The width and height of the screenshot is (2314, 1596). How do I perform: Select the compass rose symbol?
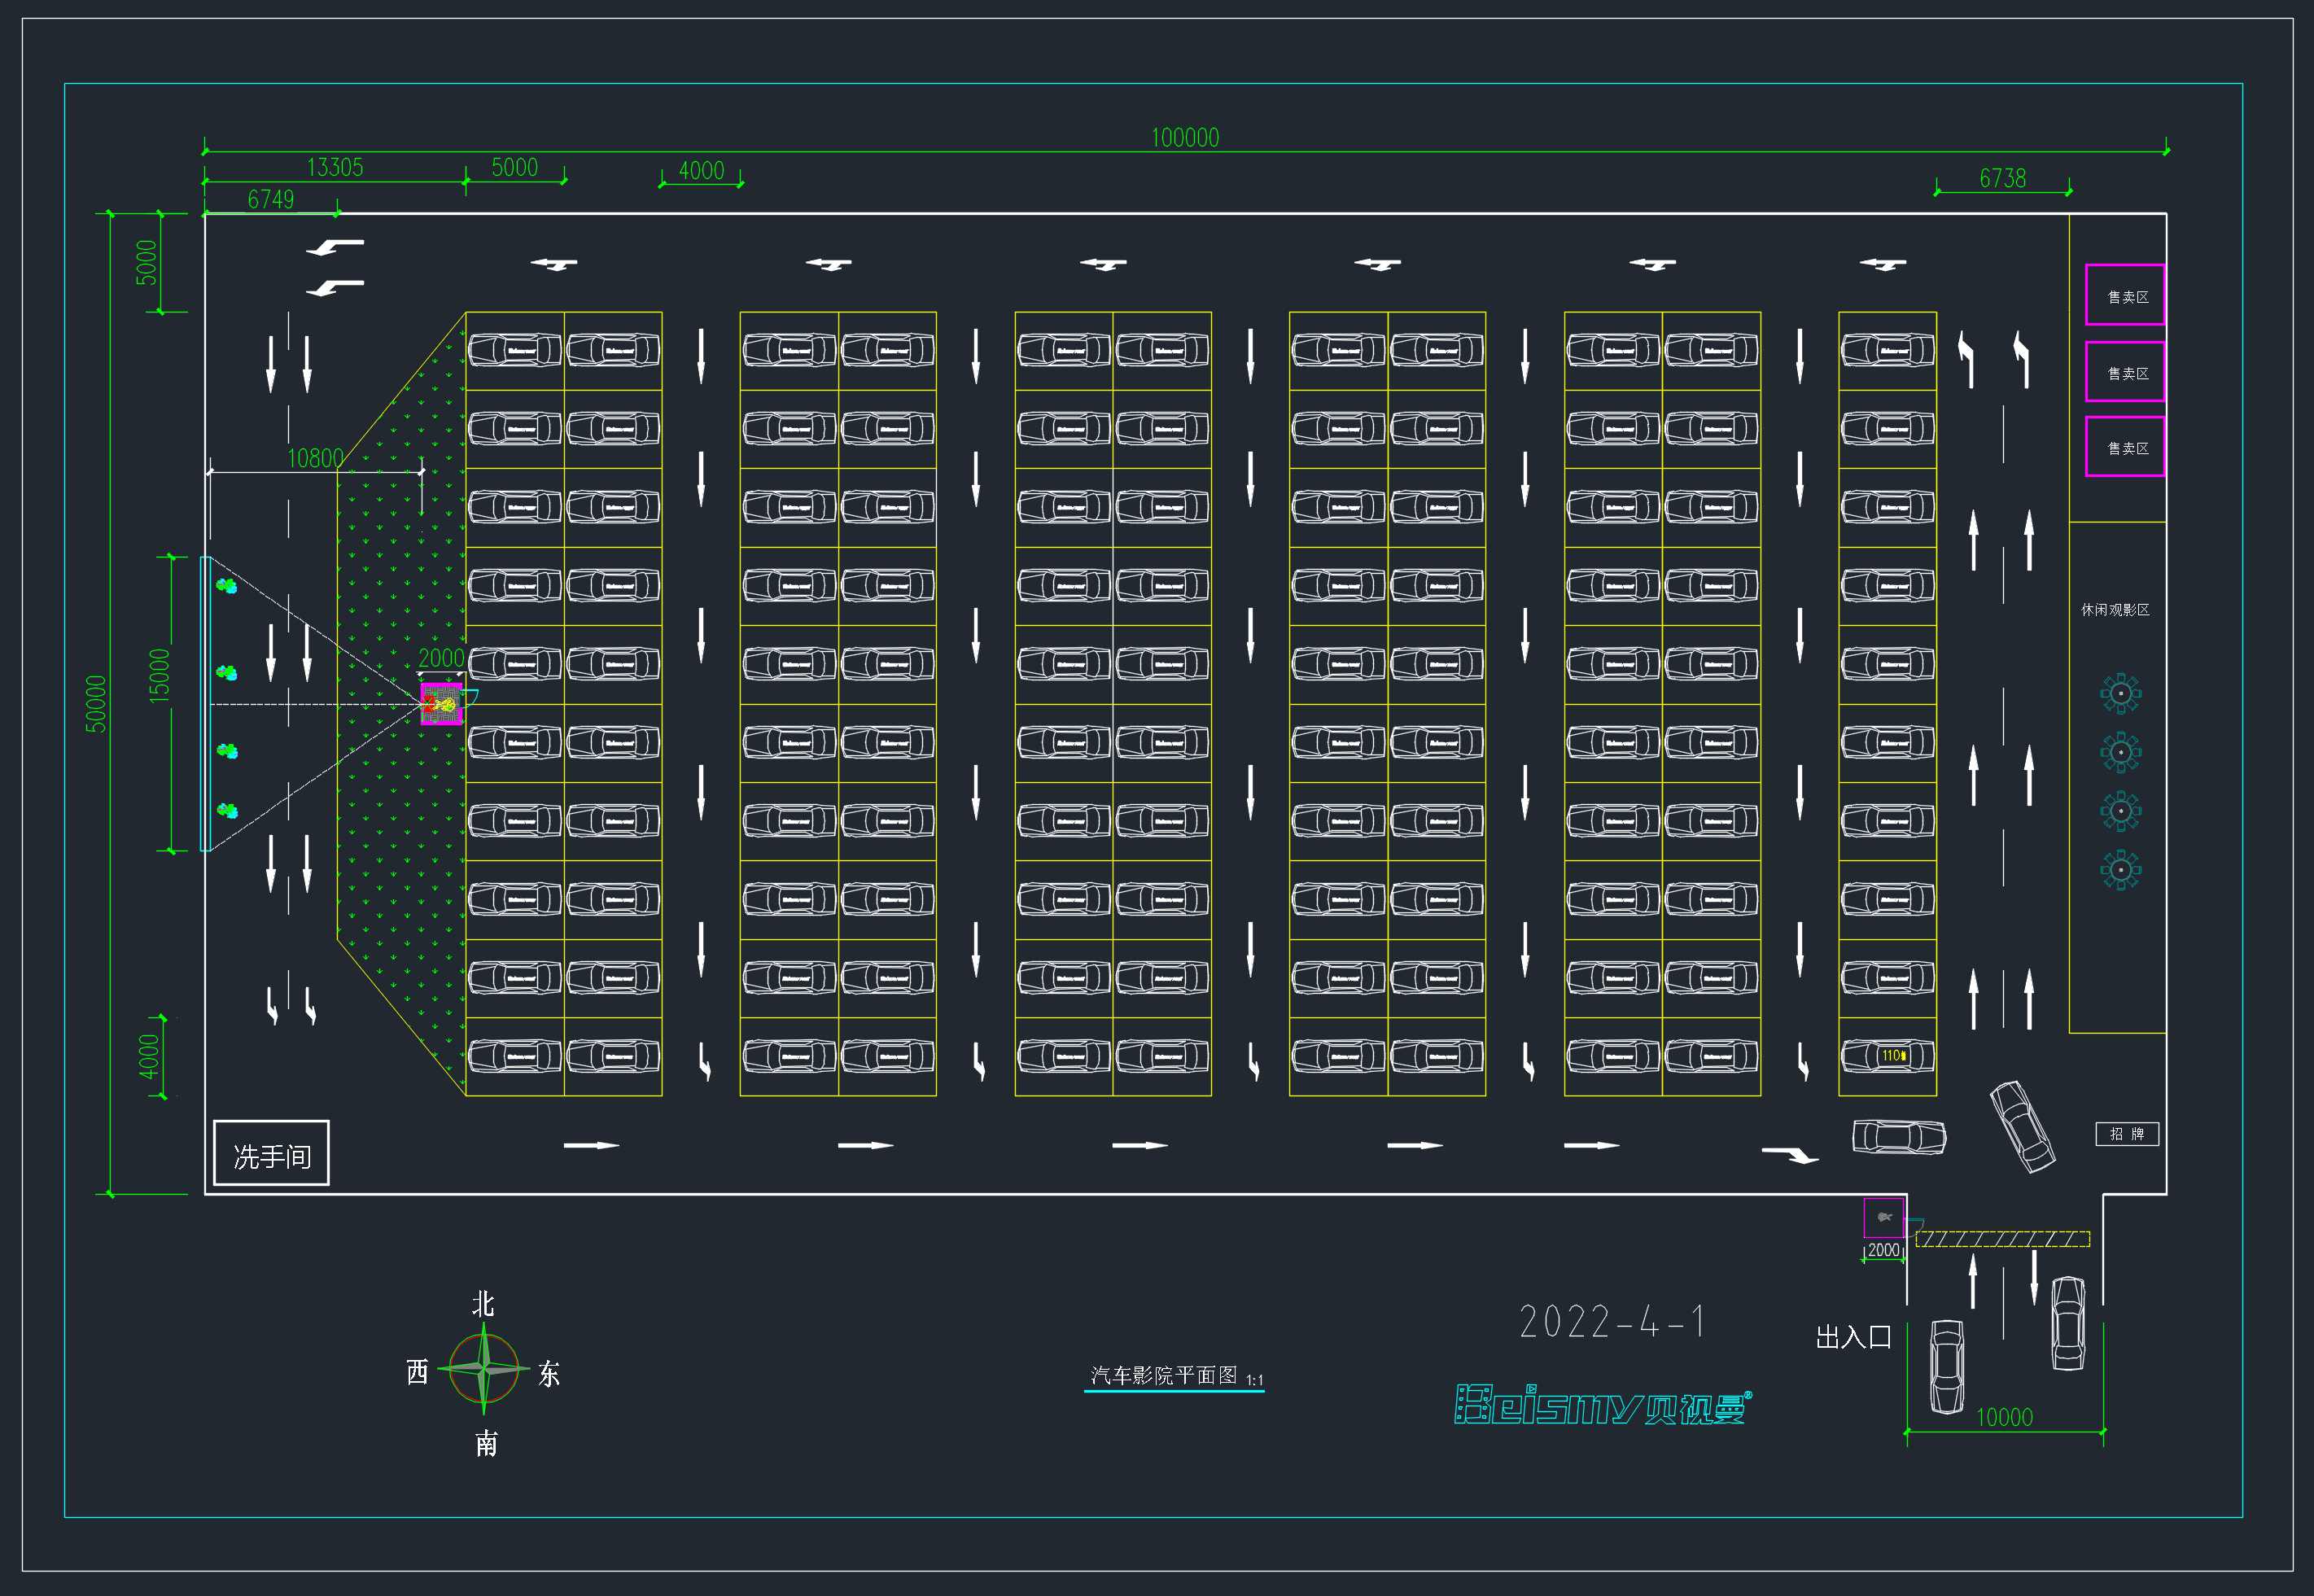484,1368
